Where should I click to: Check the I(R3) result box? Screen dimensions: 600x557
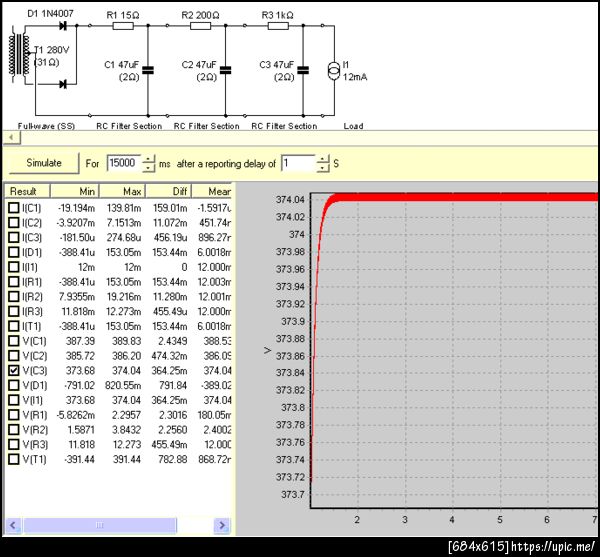tap(14, 311)
